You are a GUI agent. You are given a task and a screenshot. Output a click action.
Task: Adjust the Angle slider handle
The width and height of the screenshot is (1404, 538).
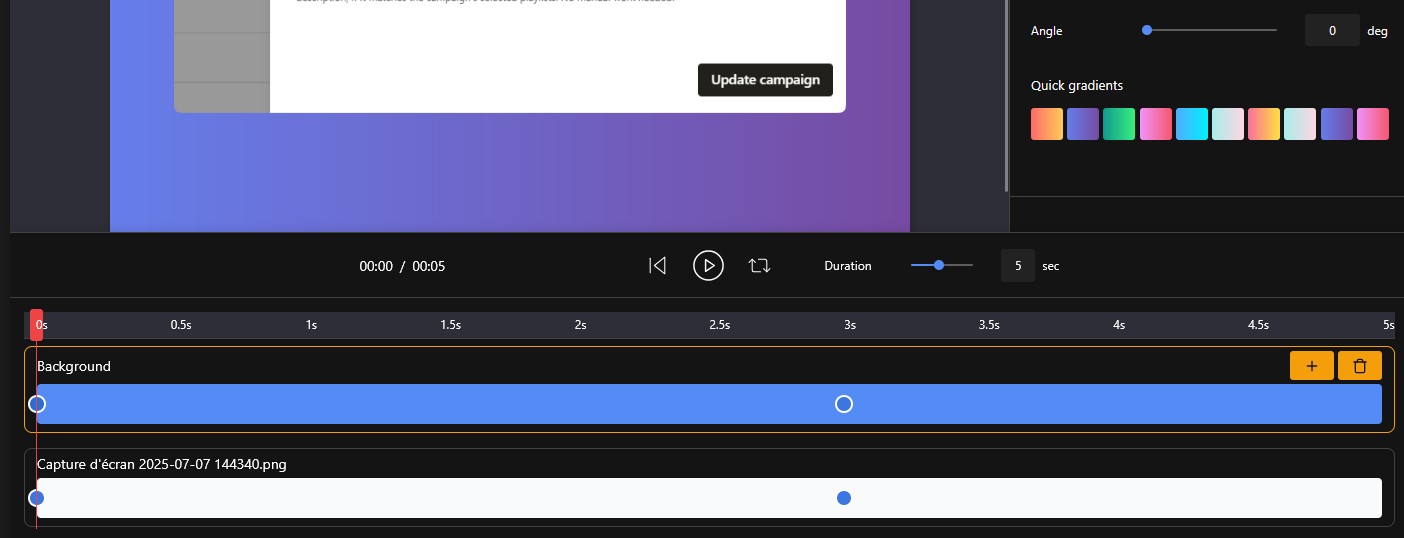[1147, 31]
